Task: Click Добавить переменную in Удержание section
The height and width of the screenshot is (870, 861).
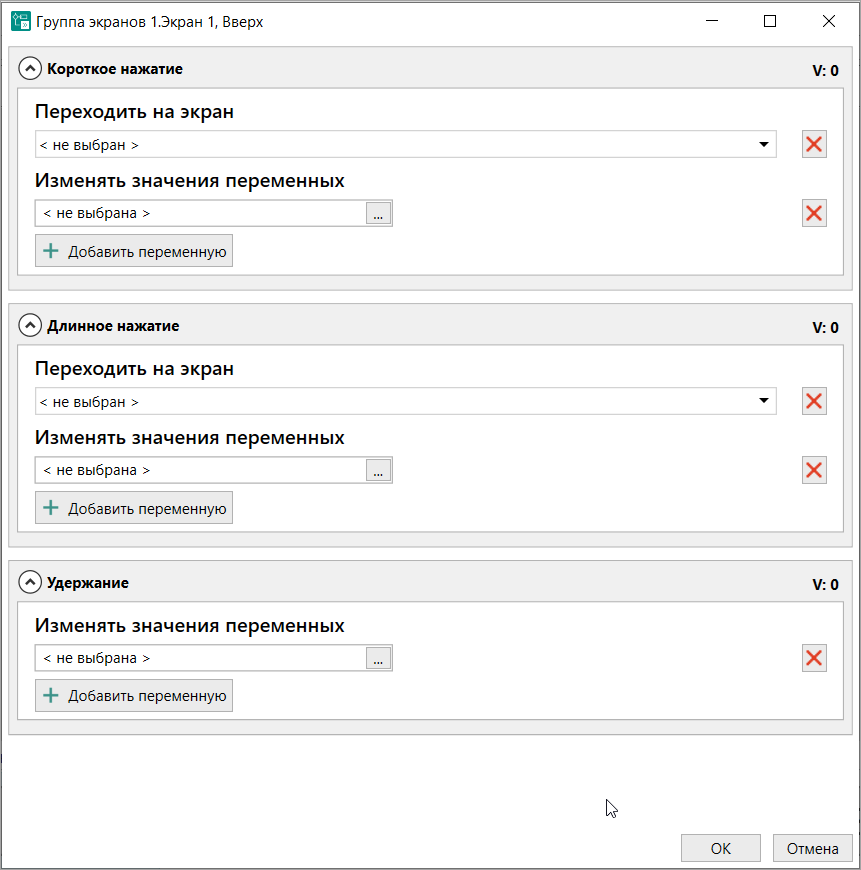Action: pos(134,696)
